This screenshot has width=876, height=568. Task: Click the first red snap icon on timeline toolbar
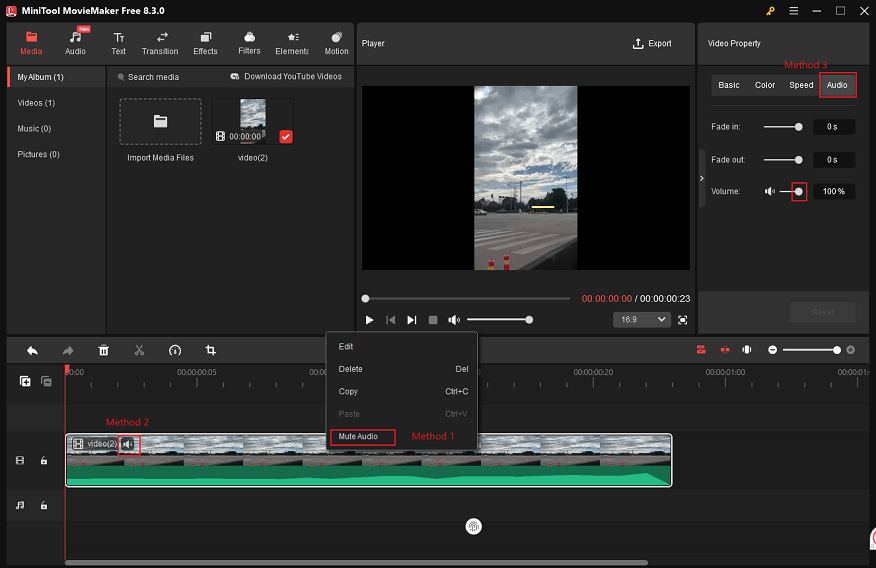701,350
